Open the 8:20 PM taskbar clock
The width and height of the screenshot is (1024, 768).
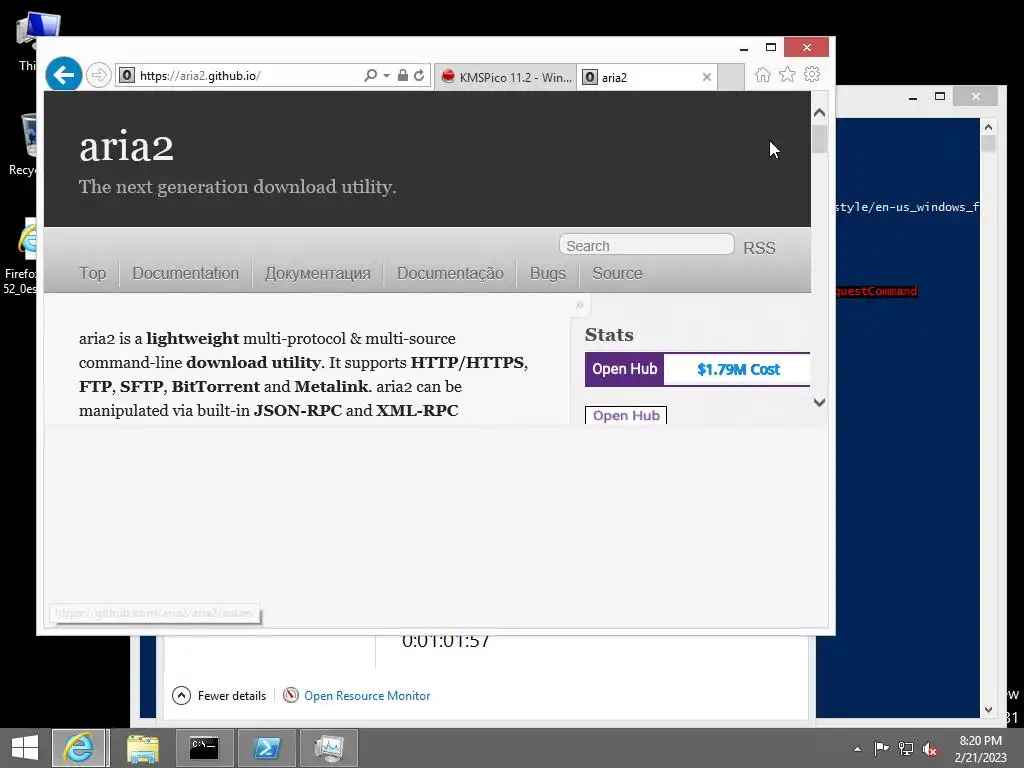tap(980, 748)
